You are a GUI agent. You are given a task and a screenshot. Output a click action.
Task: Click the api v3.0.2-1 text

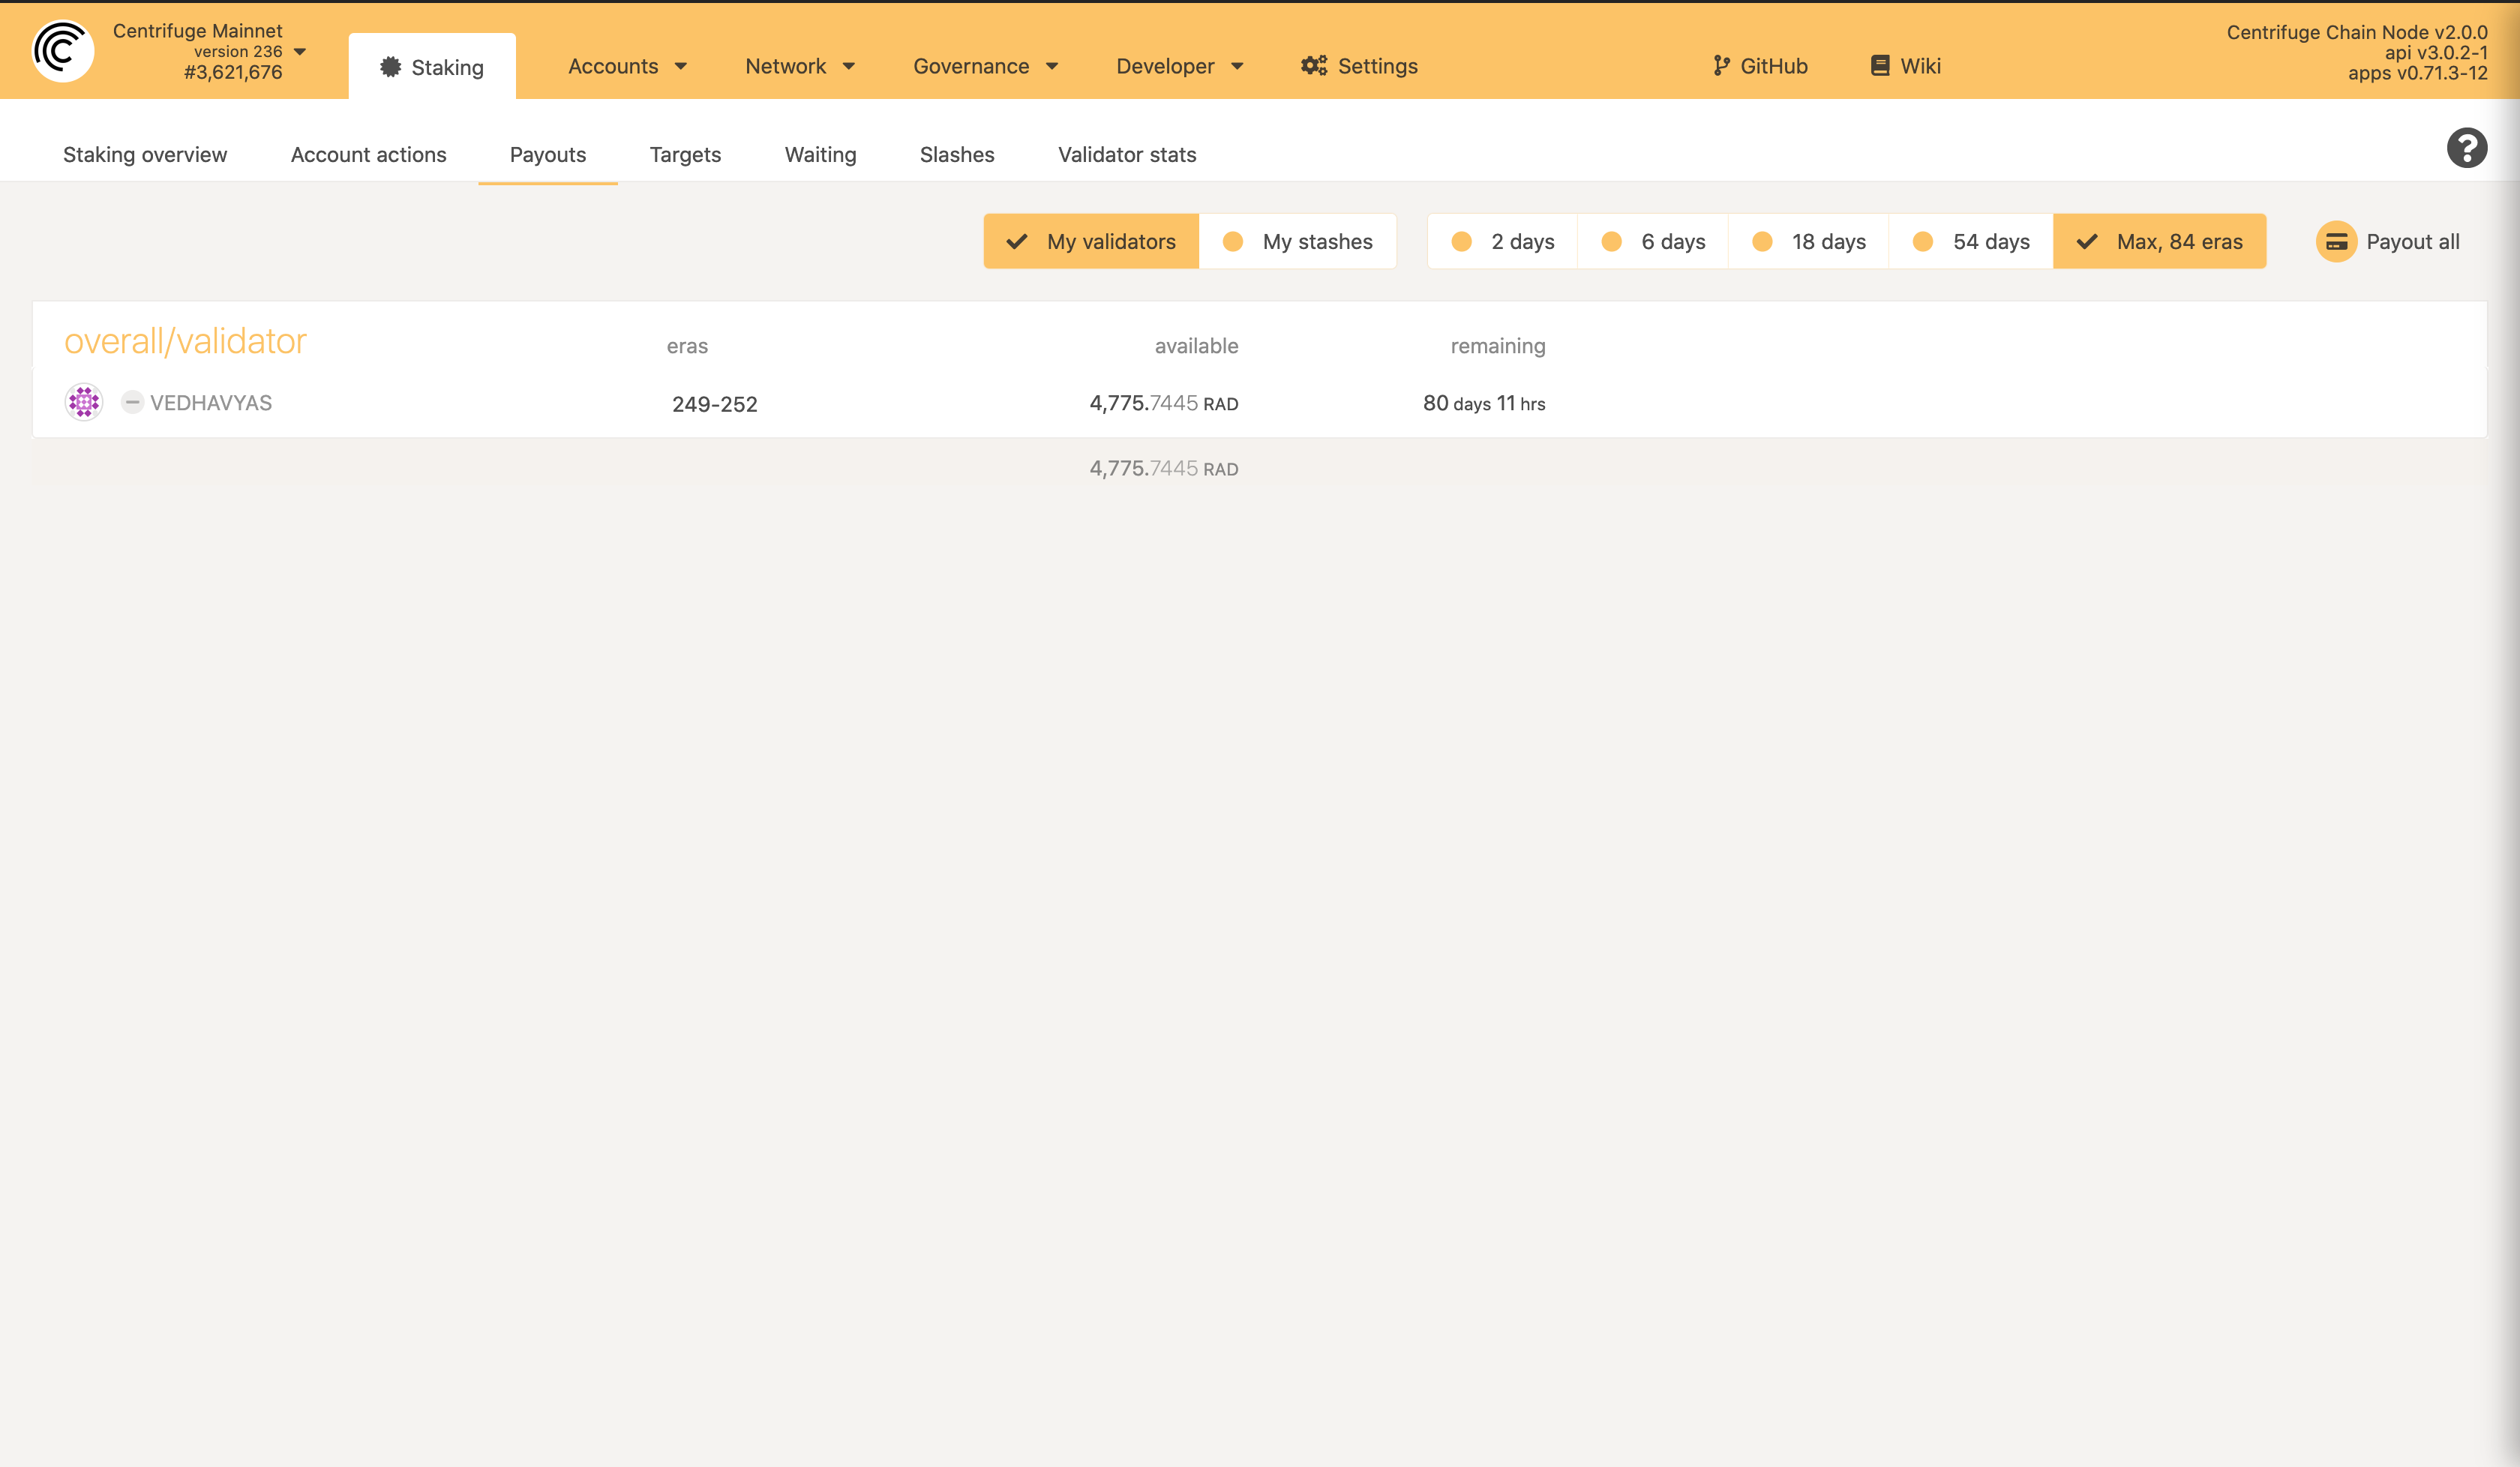pyautogui.click(x=2436, y=52)
